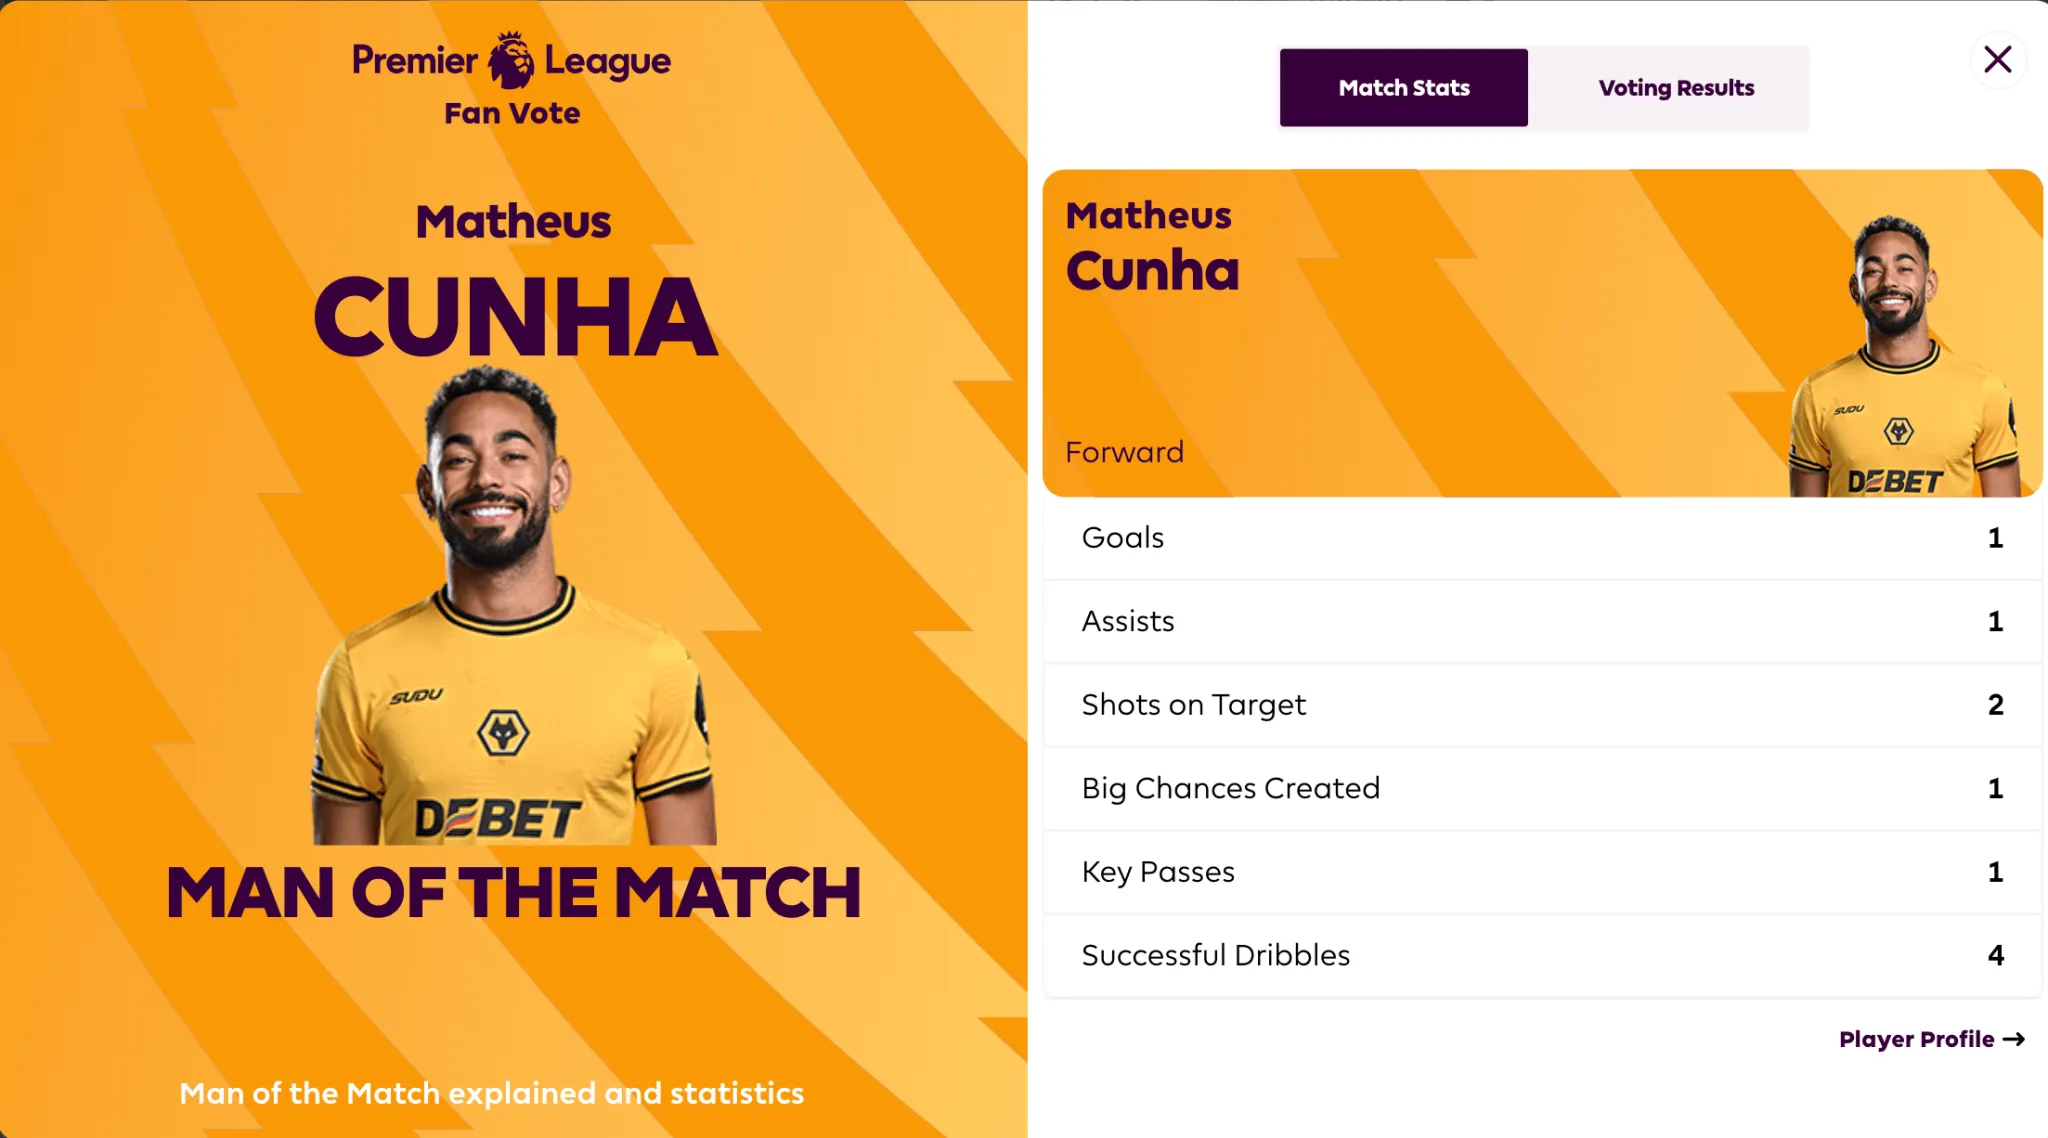2048x1138 pixels.
Task: Select the Goals stat row
Action: click(x=1542, y=538)
